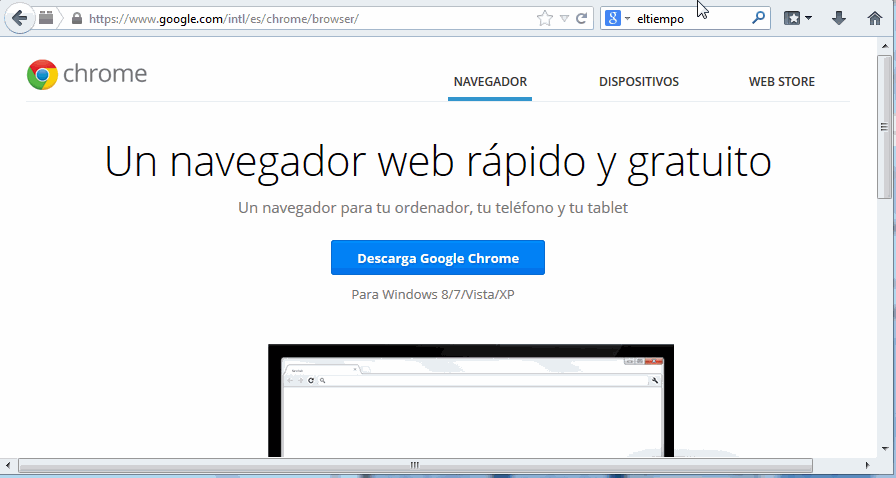This screenshot has width=896, height=478.
Task: Click the browser back arrow button
Action: click(18, 18)
